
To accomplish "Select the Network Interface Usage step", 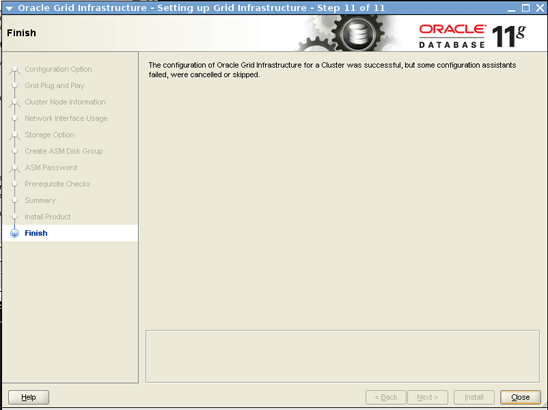I will (x=66, y=118).
